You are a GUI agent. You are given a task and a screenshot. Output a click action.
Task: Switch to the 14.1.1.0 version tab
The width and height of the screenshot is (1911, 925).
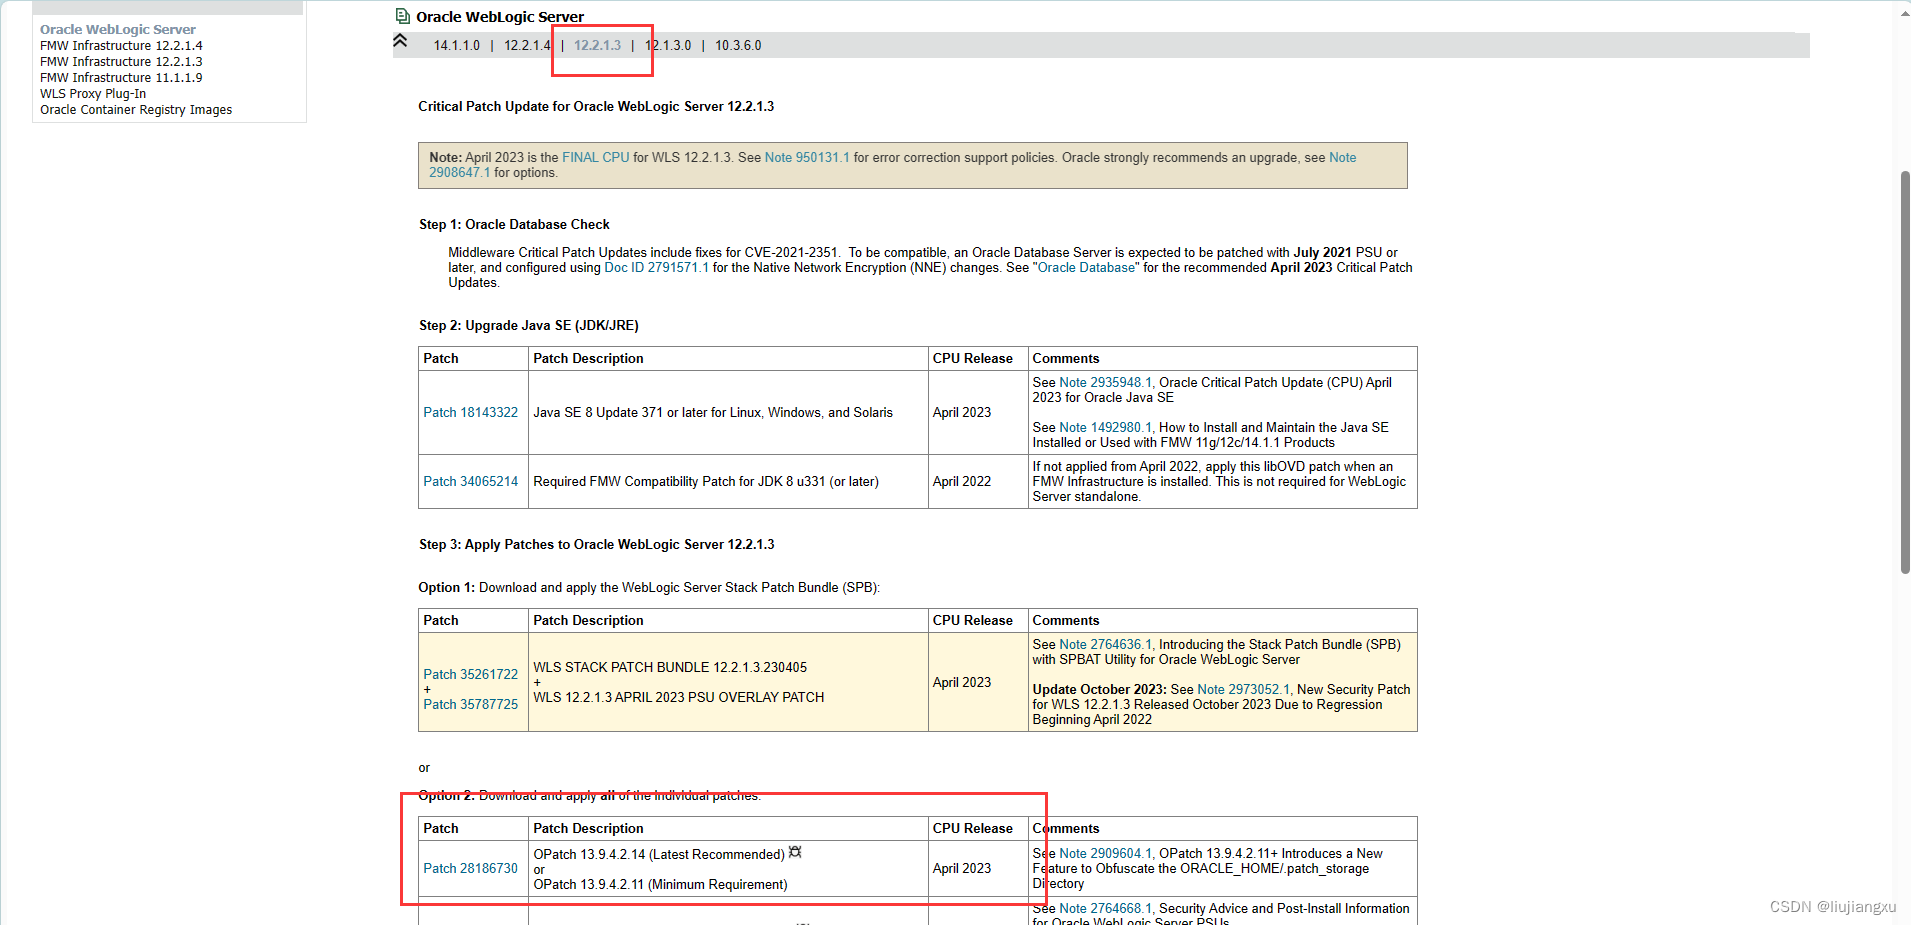(457, 46)
